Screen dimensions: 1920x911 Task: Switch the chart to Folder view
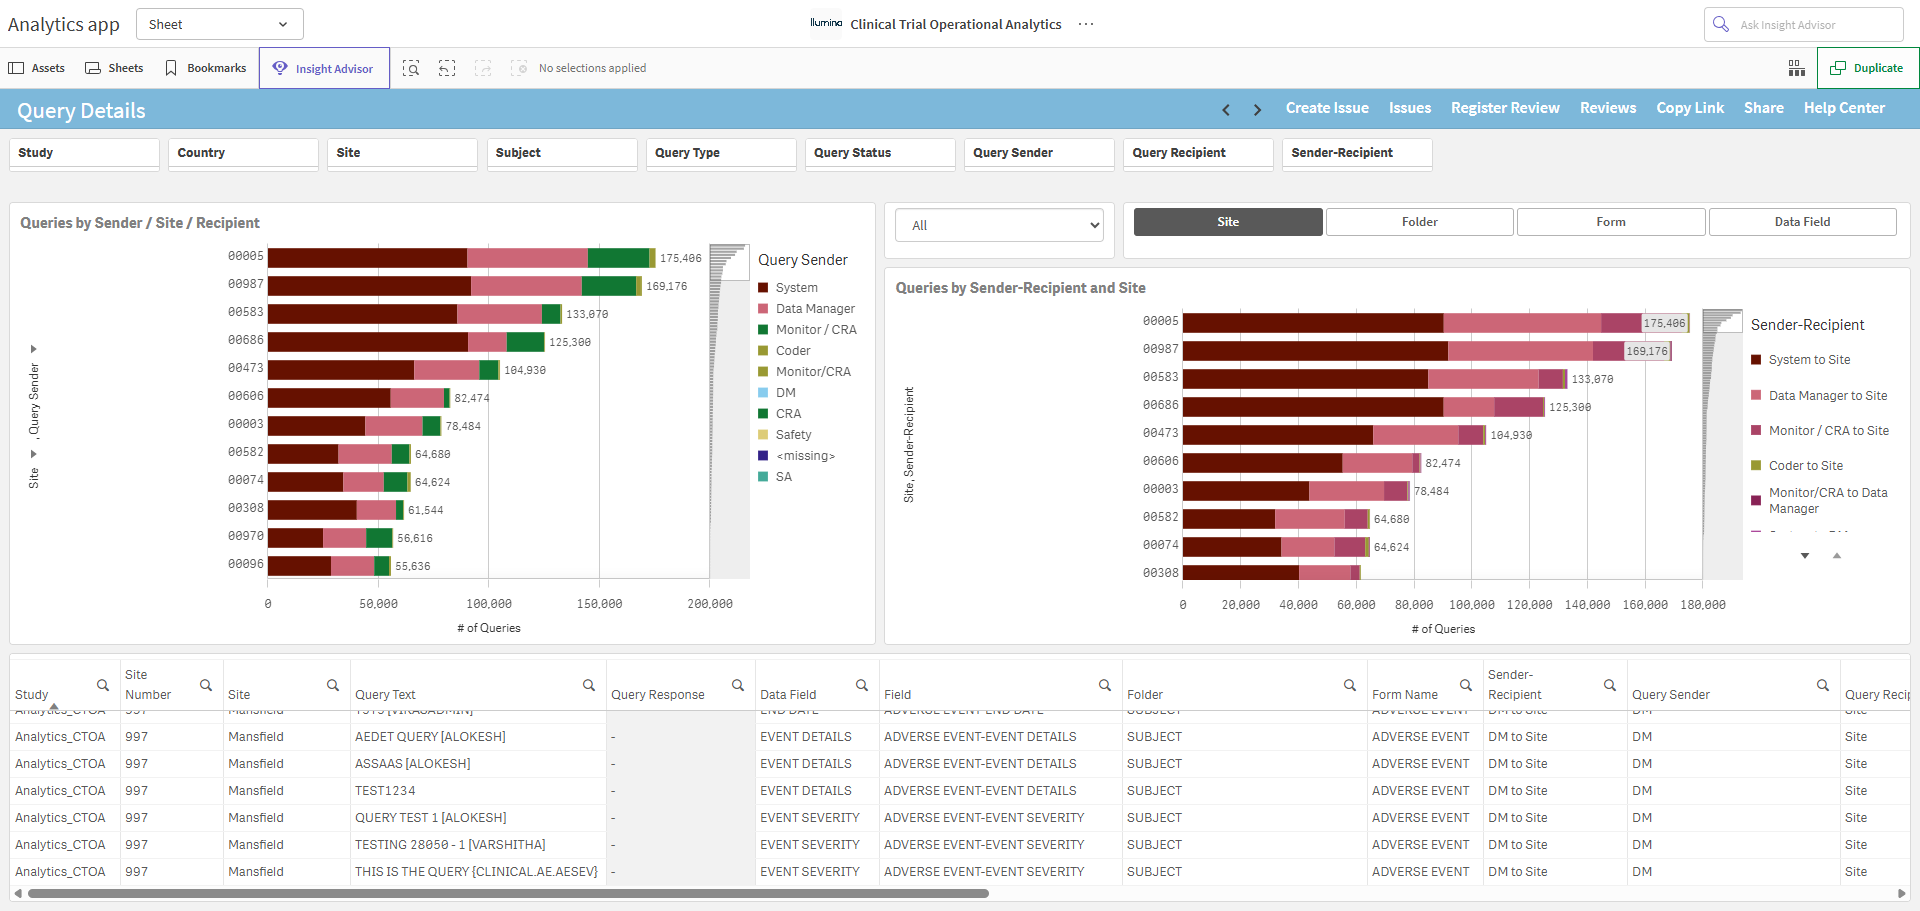point(1419,222)
